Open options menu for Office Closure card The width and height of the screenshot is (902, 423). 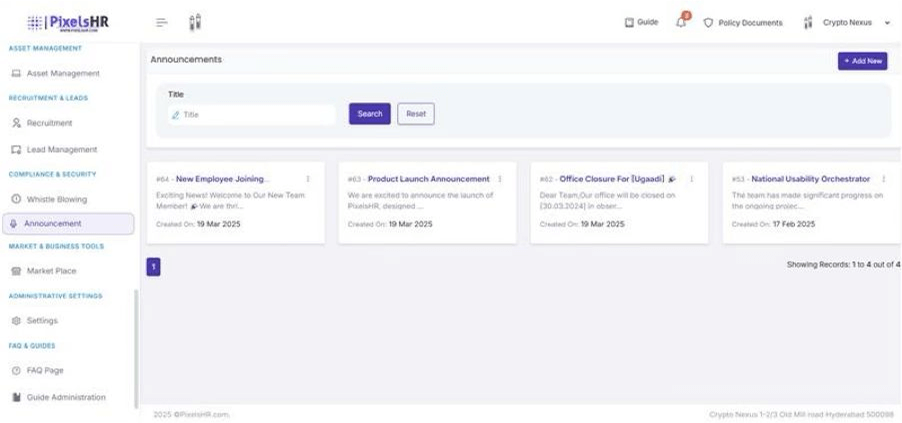pyautogui.click(x=691, y=179)
